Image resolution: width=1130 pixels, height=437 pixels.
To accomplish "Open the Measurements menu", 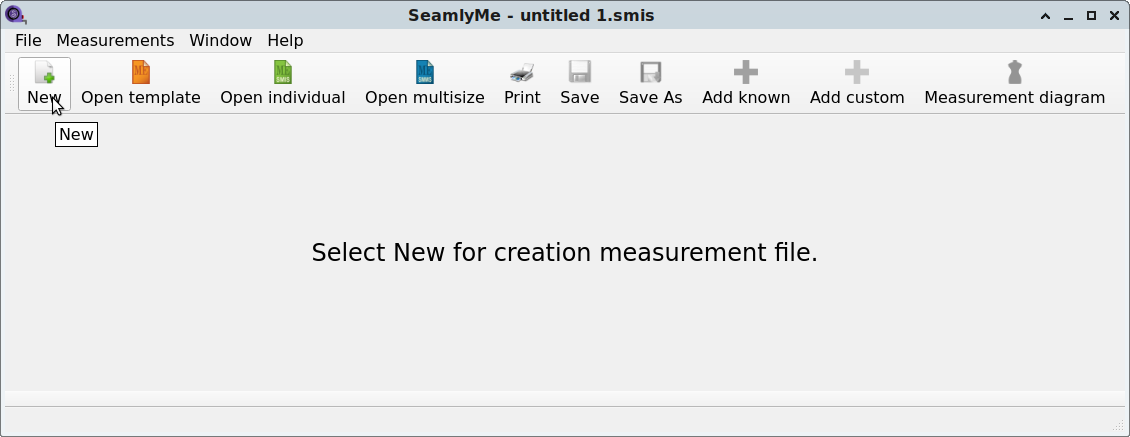I will (115, 40).
